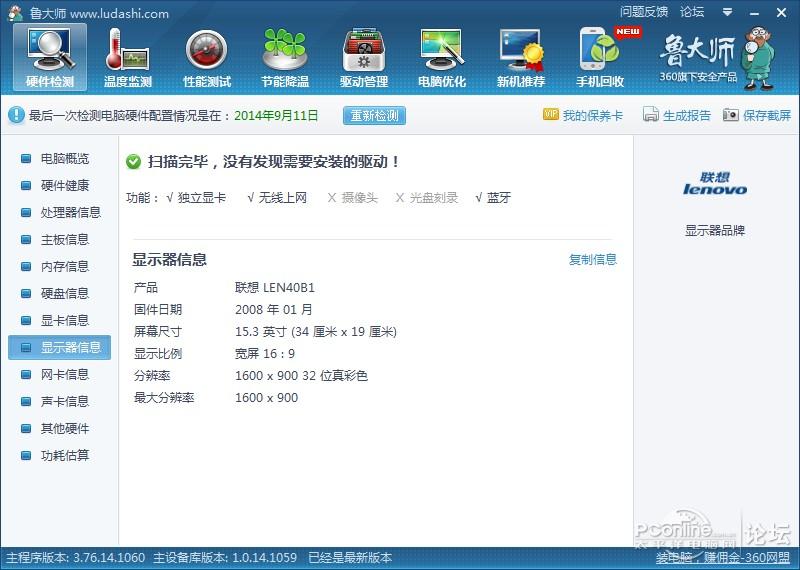Click 生成报告 link
The width and height of the screenshot is (800, 570).
click(686, 115)
